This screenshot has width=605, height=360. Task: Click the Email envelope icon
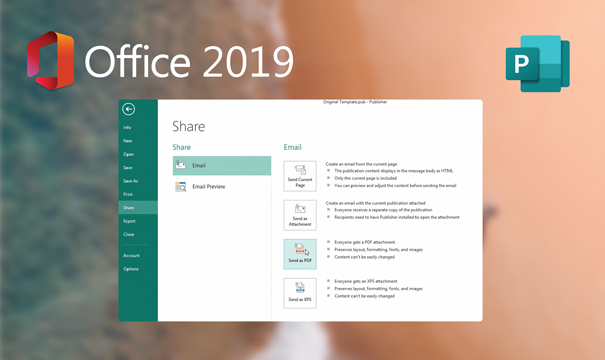tap(181, 165)
